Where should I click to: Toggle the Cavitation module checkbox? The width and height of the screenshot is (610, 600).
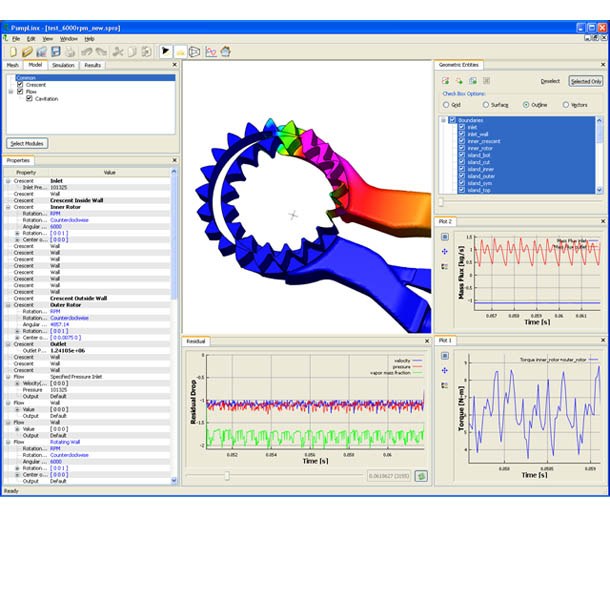29,98
